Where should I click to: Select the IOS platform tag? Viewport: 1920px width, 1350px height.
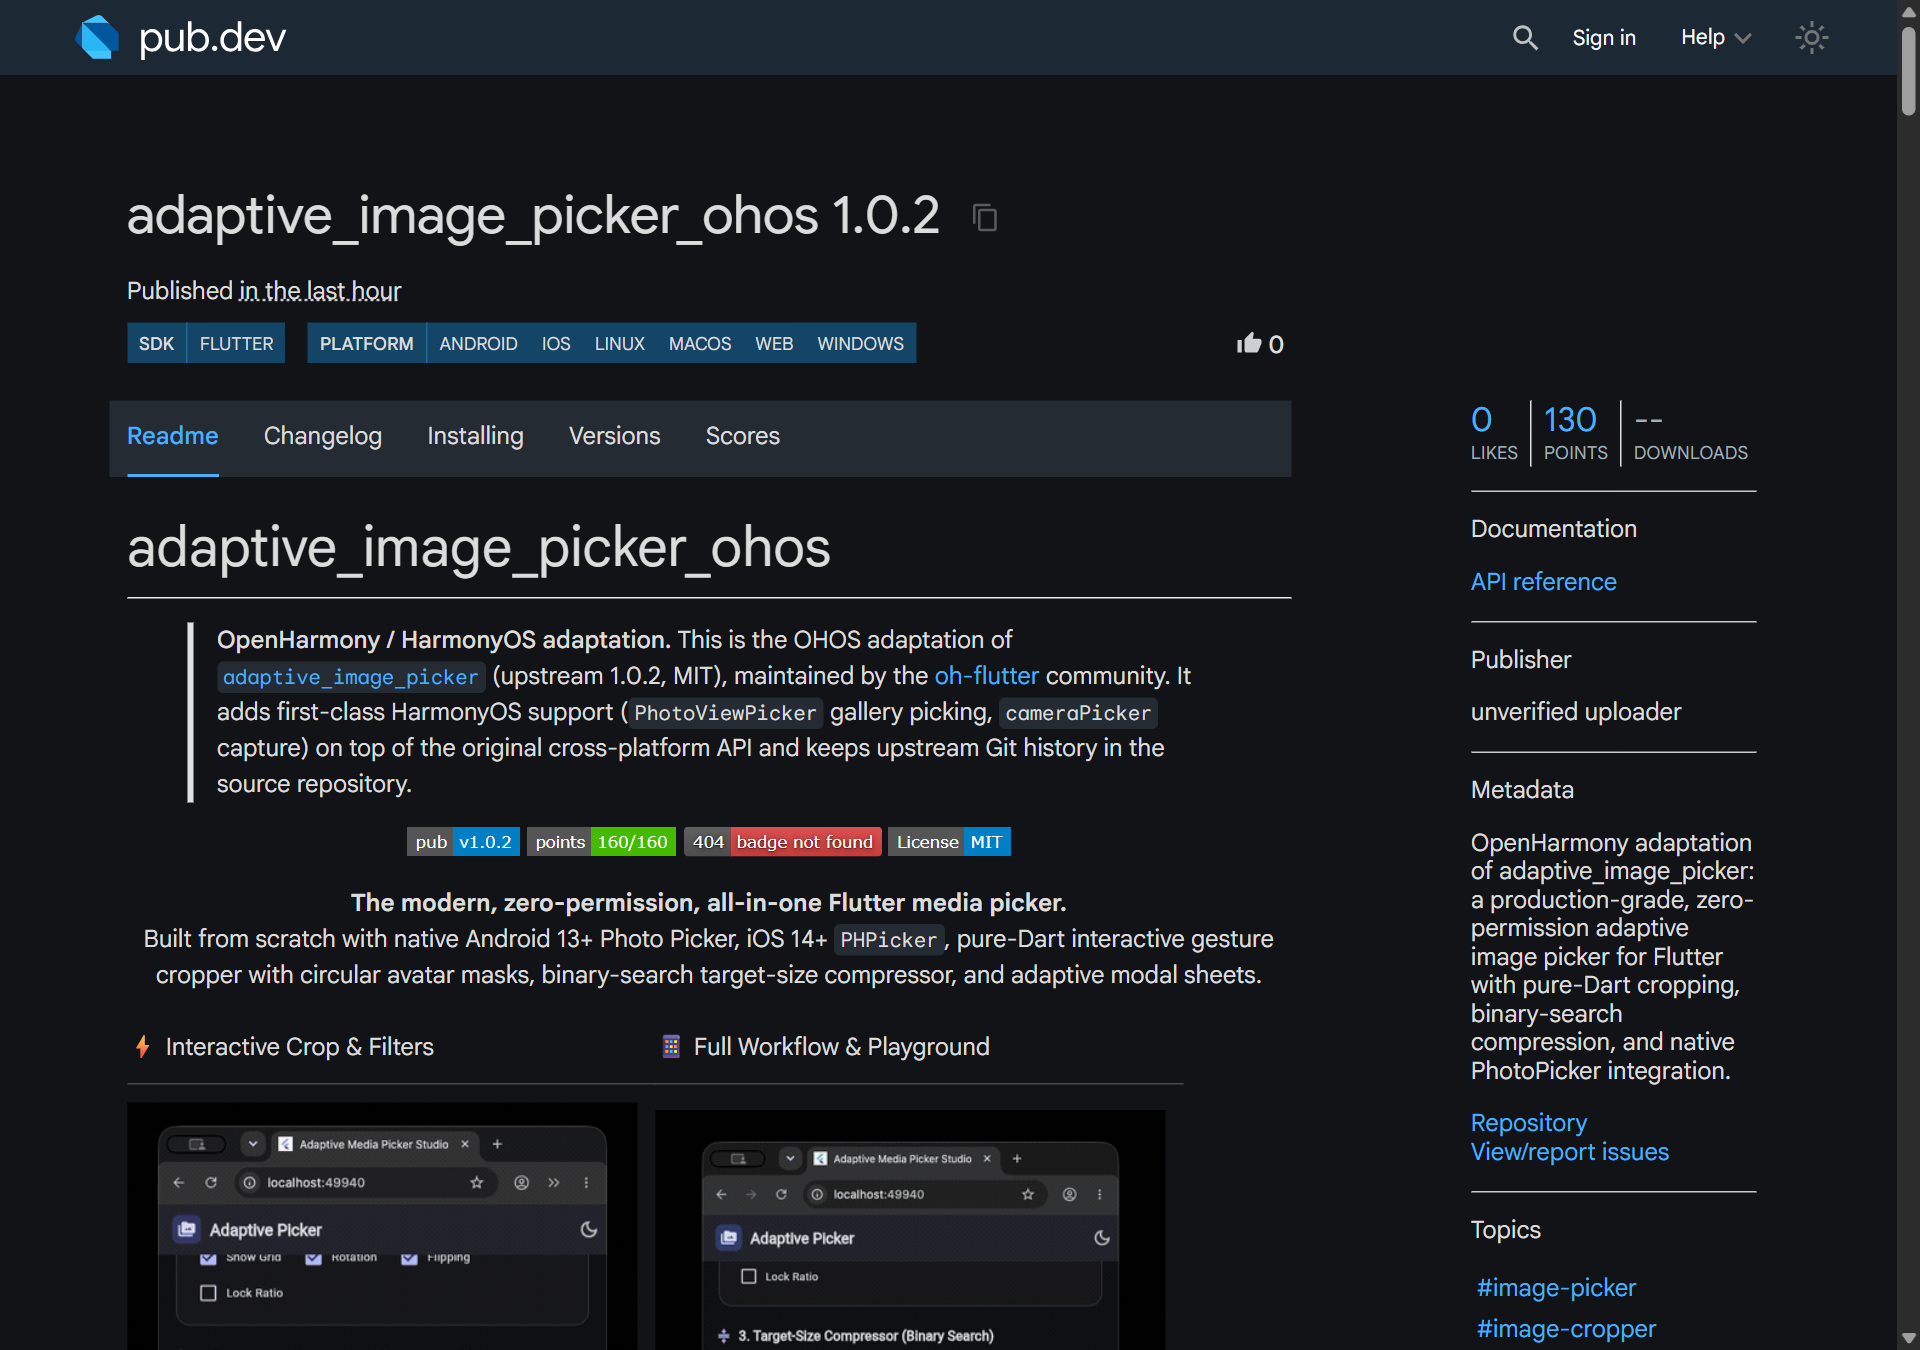click(556, 343)
